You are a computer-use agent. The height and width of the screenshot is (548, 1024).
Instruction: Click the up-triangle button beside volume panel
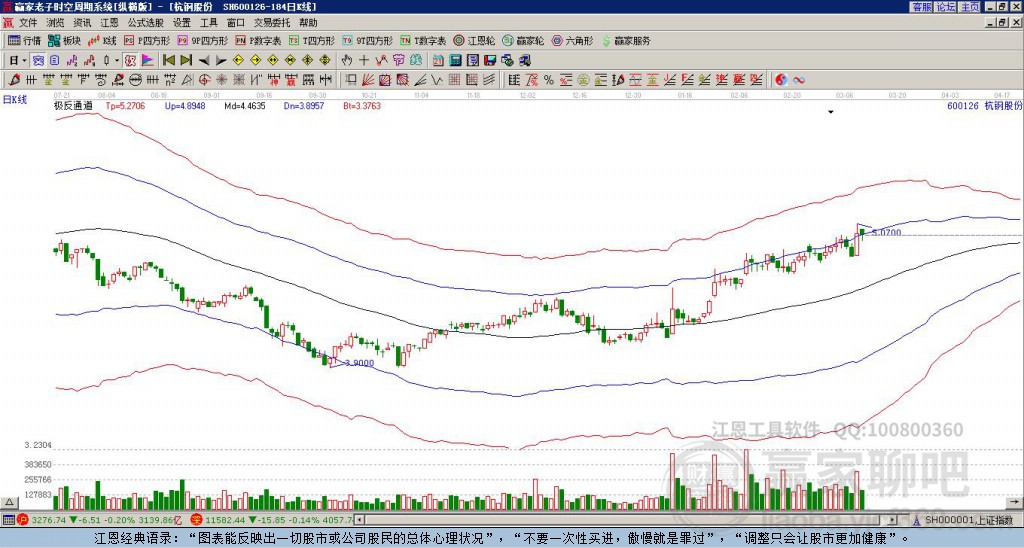coord(9,502)
